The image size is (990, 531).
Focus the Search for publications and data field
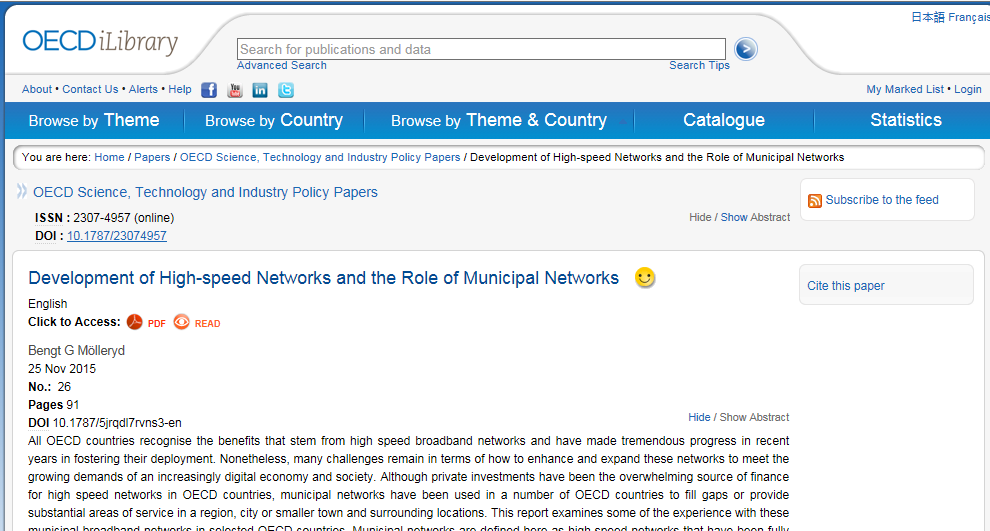pos(481,49)
